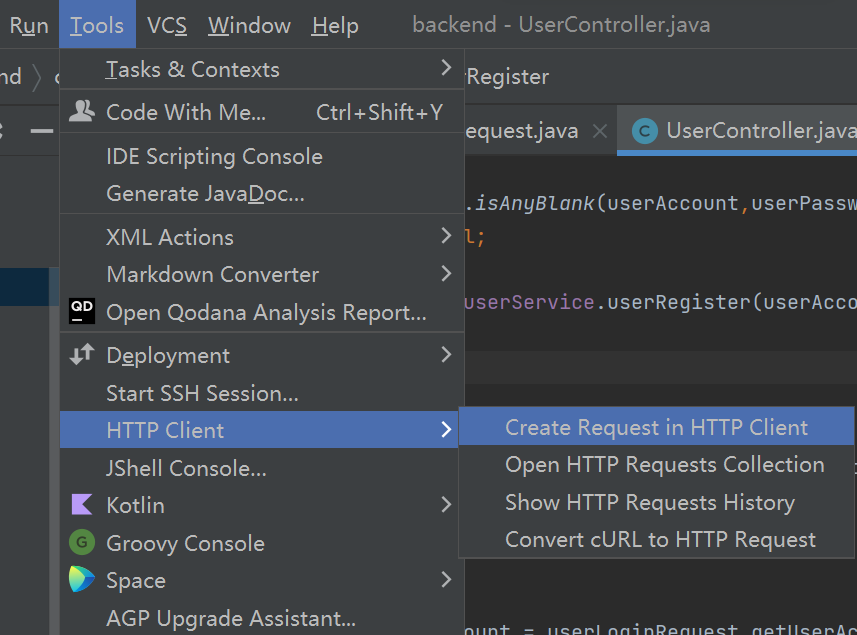
Task: Click the Deployment arrows icon
Action: 82,355
